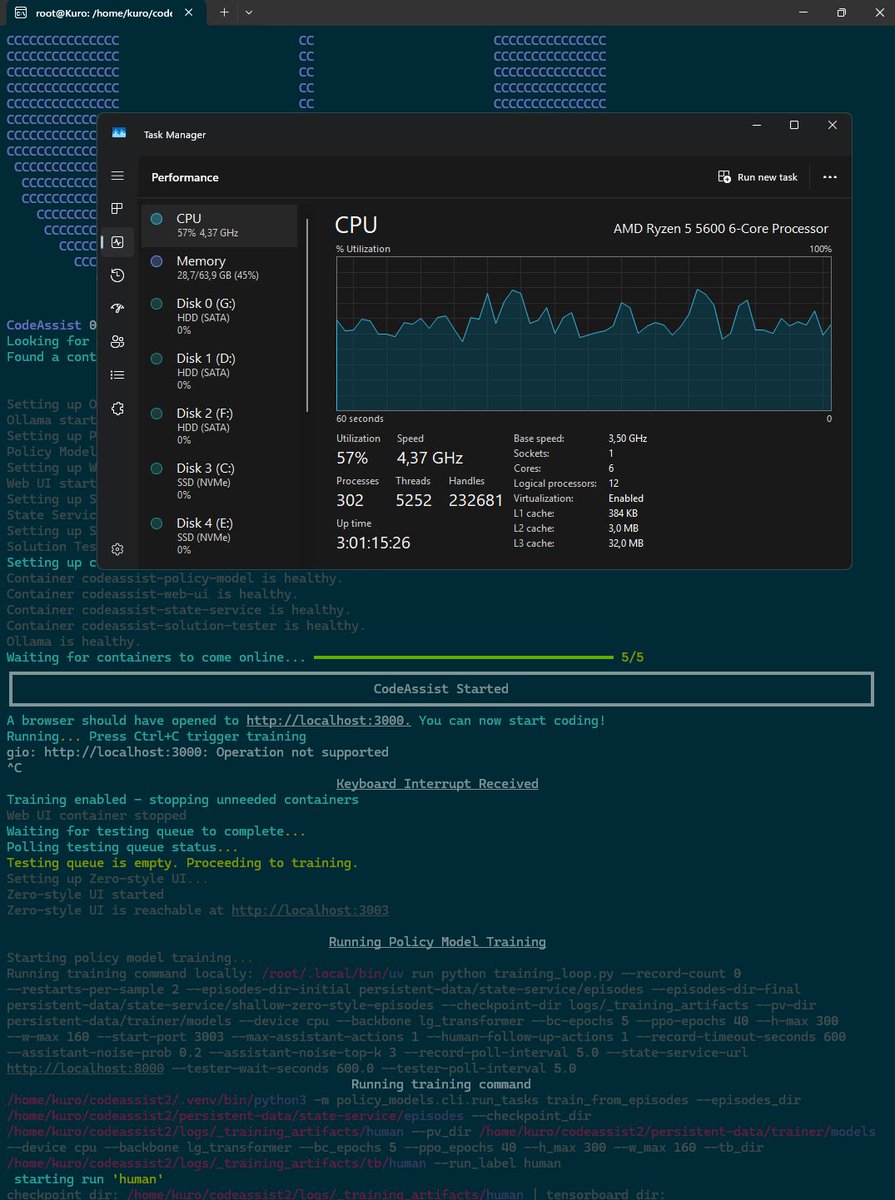
Task: Select Disk 3 (C:) in the resource list
Action: pos(219,481)
